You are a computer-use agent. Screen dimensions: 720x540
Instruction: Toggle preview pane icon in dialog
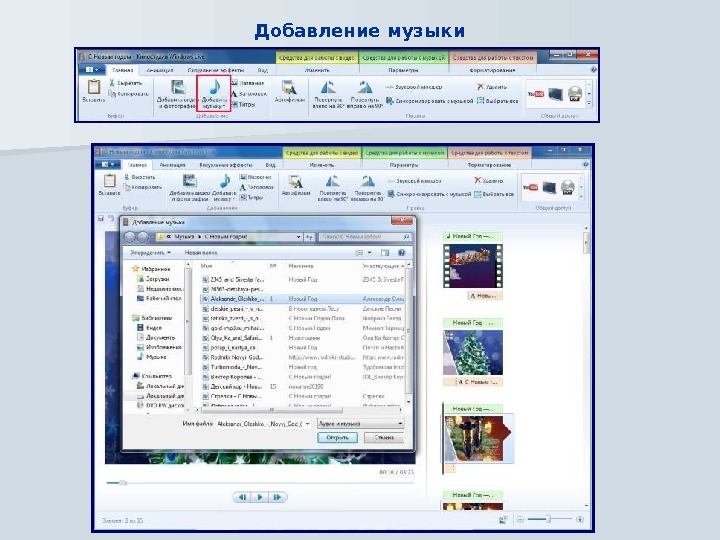click(385, 253)
